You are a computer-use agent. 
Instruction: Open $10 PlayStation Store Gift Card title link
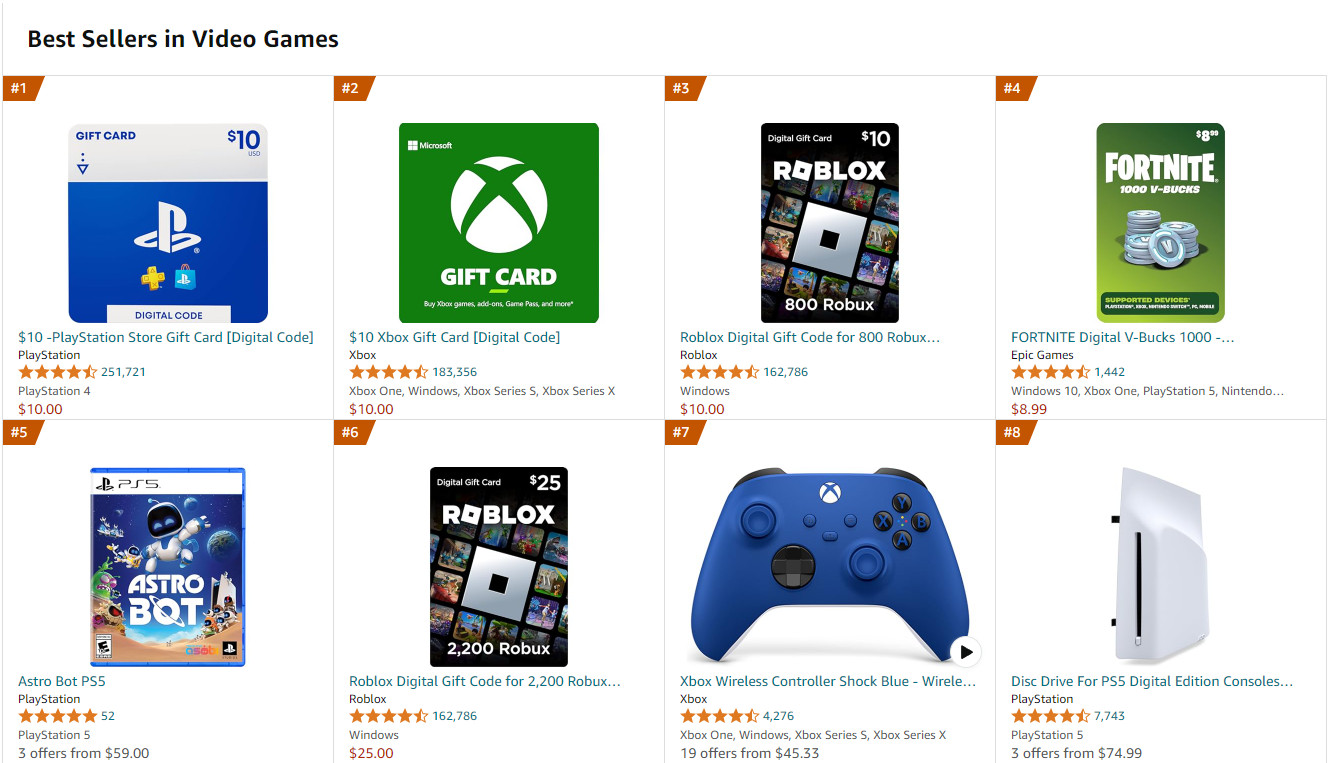point(166,337)
